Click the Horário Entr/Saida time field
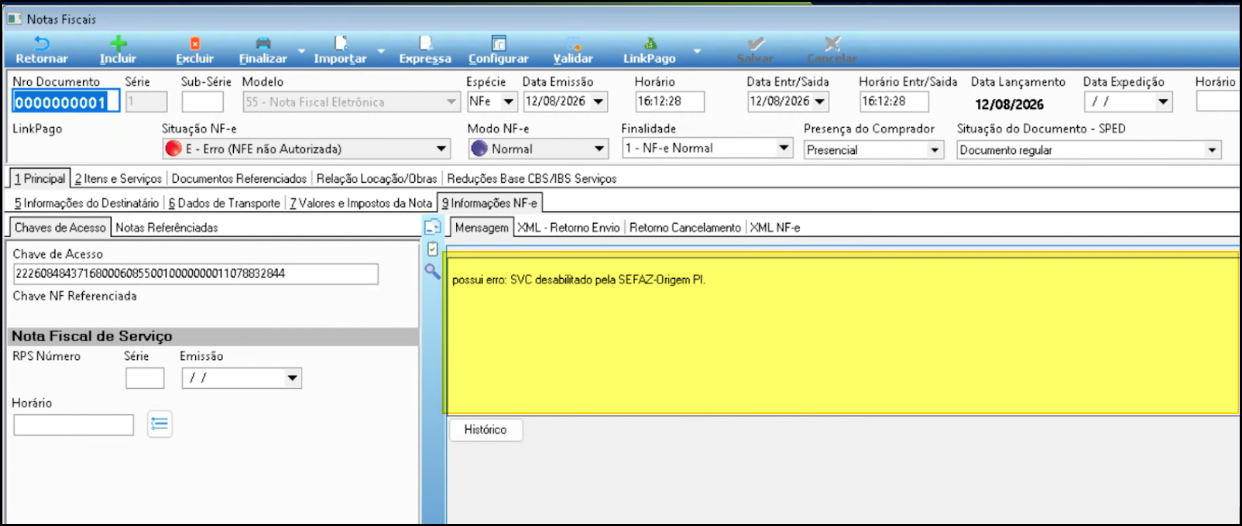This screenshot has height=526, width=1242. click(x=894, y=101)
